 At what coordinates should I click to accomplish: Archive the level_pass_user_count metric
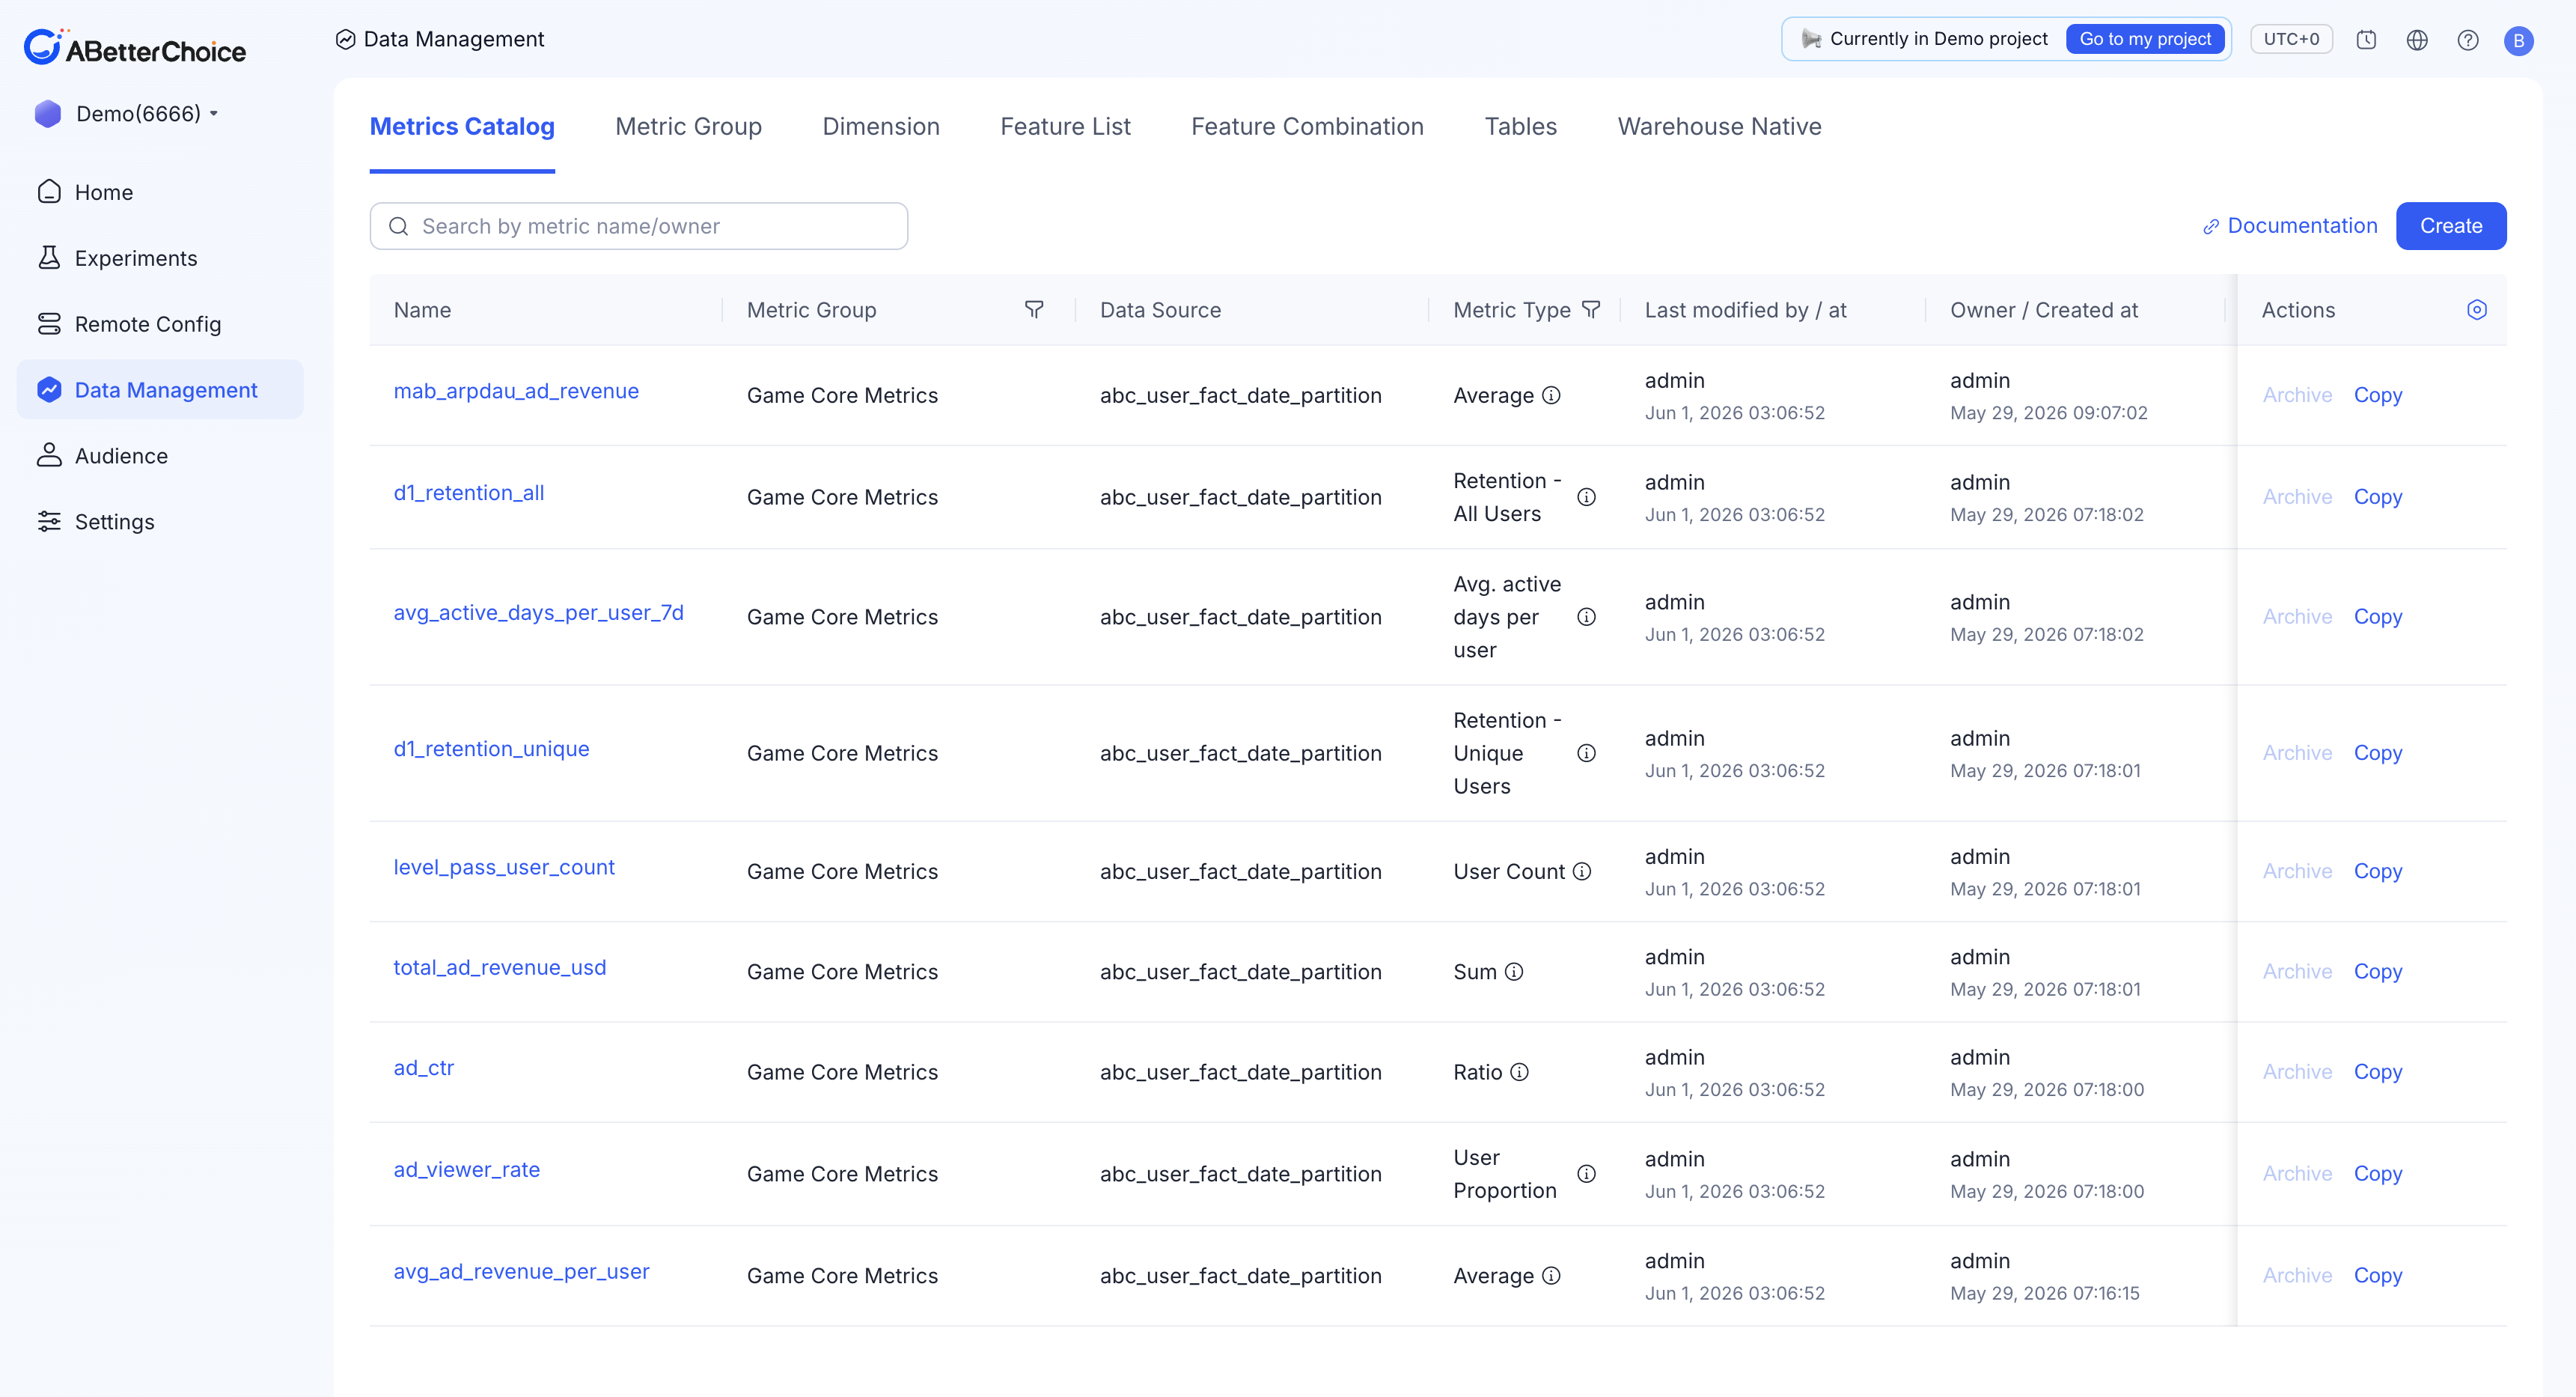click(2297, 872)
